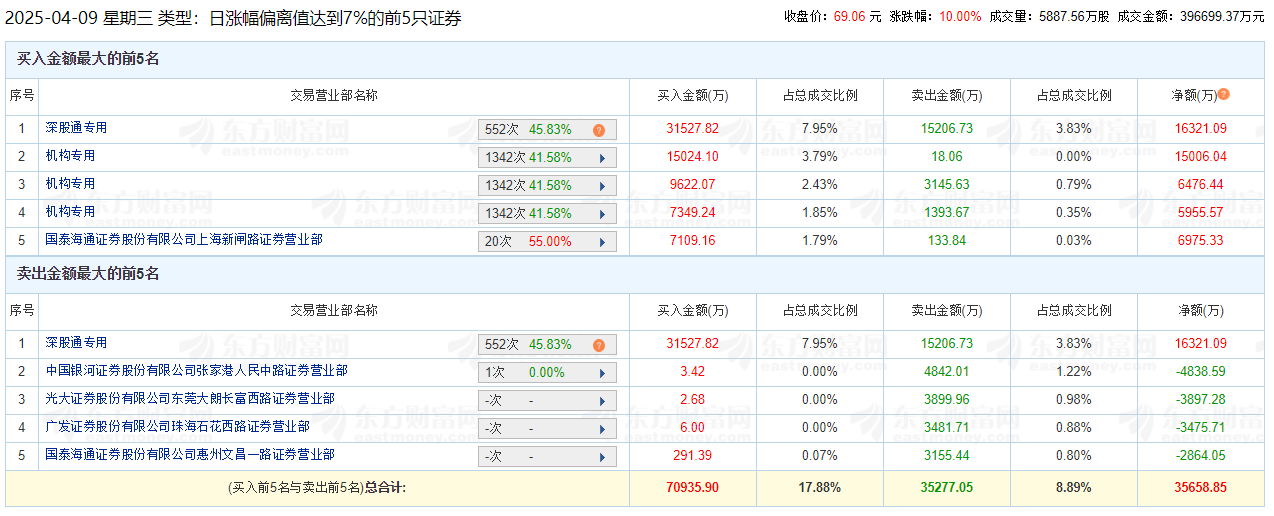Expand the stats box in 光大证券东莞大朗 row

click(x=547, y=401)
